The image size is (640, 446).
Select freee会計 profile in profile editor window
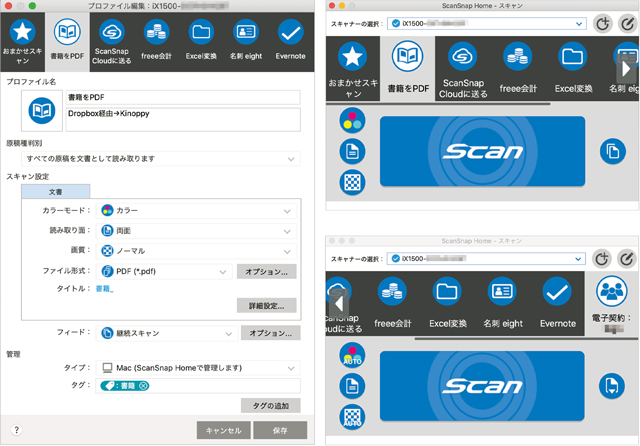[156, 42]
